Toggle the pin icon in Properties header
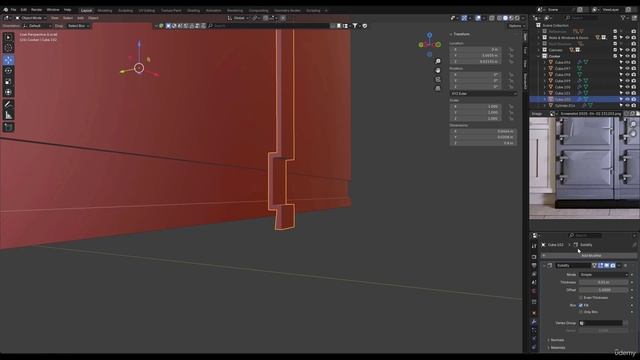 tap(634, 245)
